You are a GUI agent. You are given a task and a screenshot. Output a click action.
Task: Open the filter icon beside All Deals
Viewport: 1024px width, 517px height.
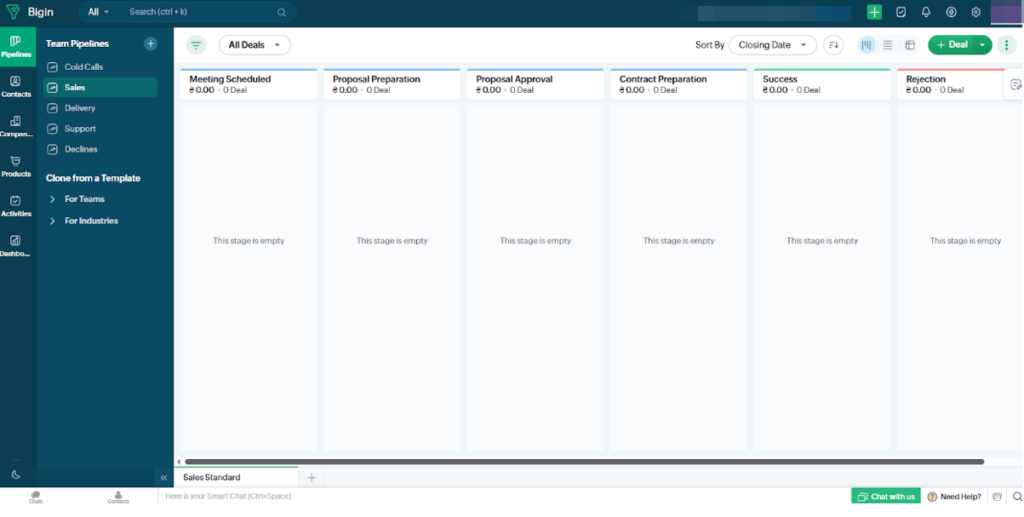(x=196, y=45)
